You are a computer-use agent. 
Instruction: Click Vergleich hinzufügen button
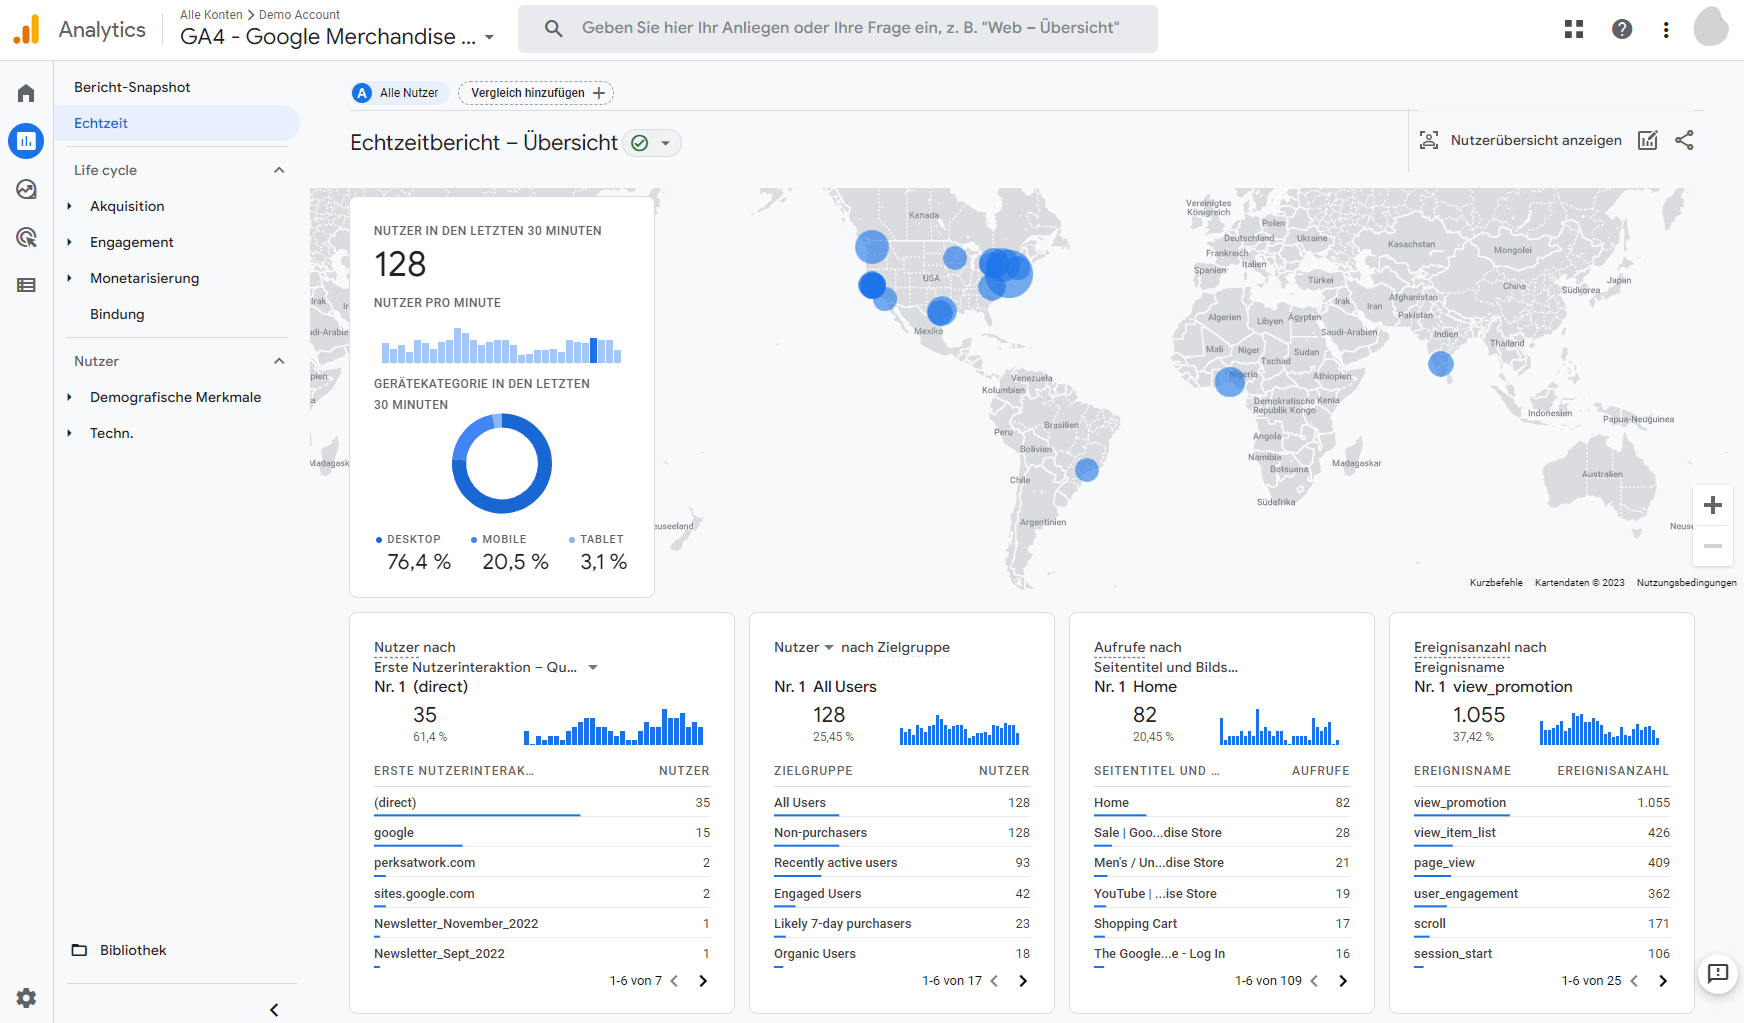(x=536, y=93)
